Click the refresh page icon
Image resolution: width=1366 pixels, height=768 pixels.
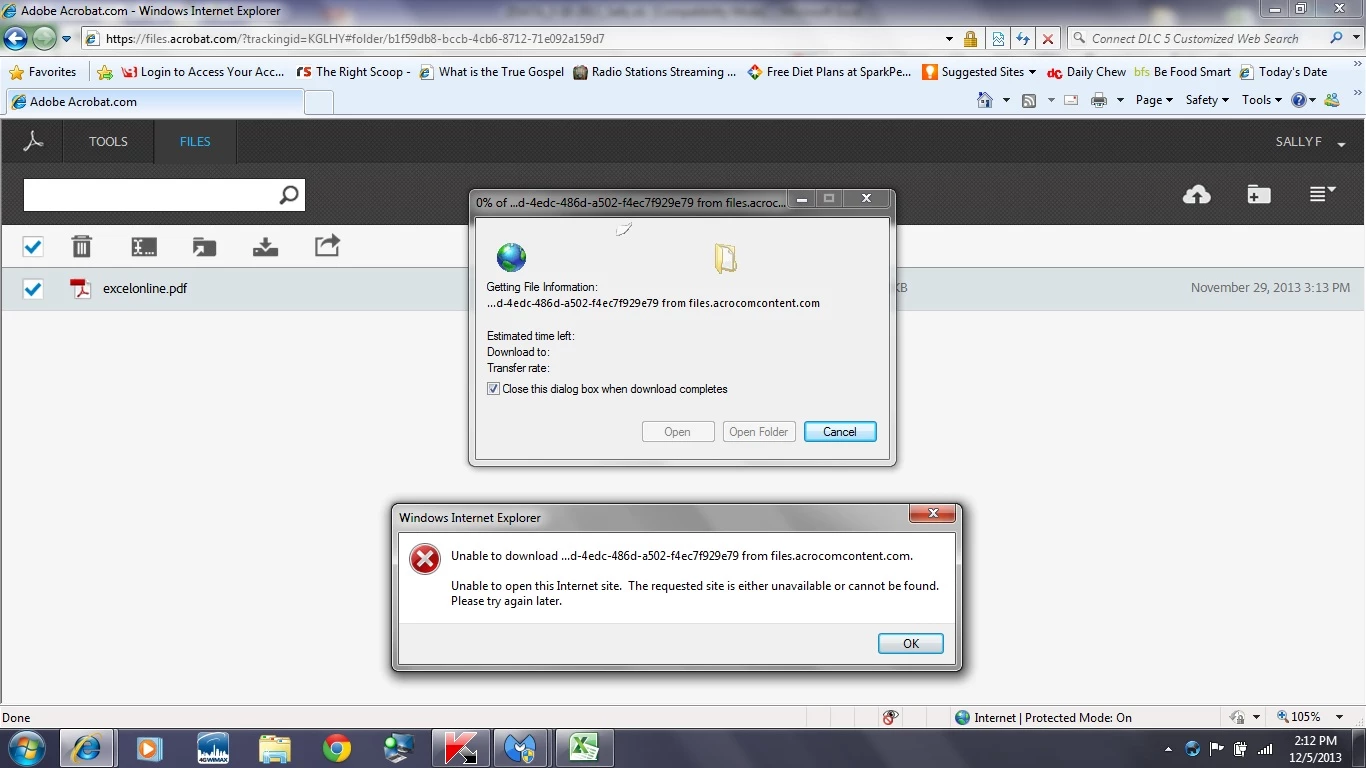[x=1022, y=39]
